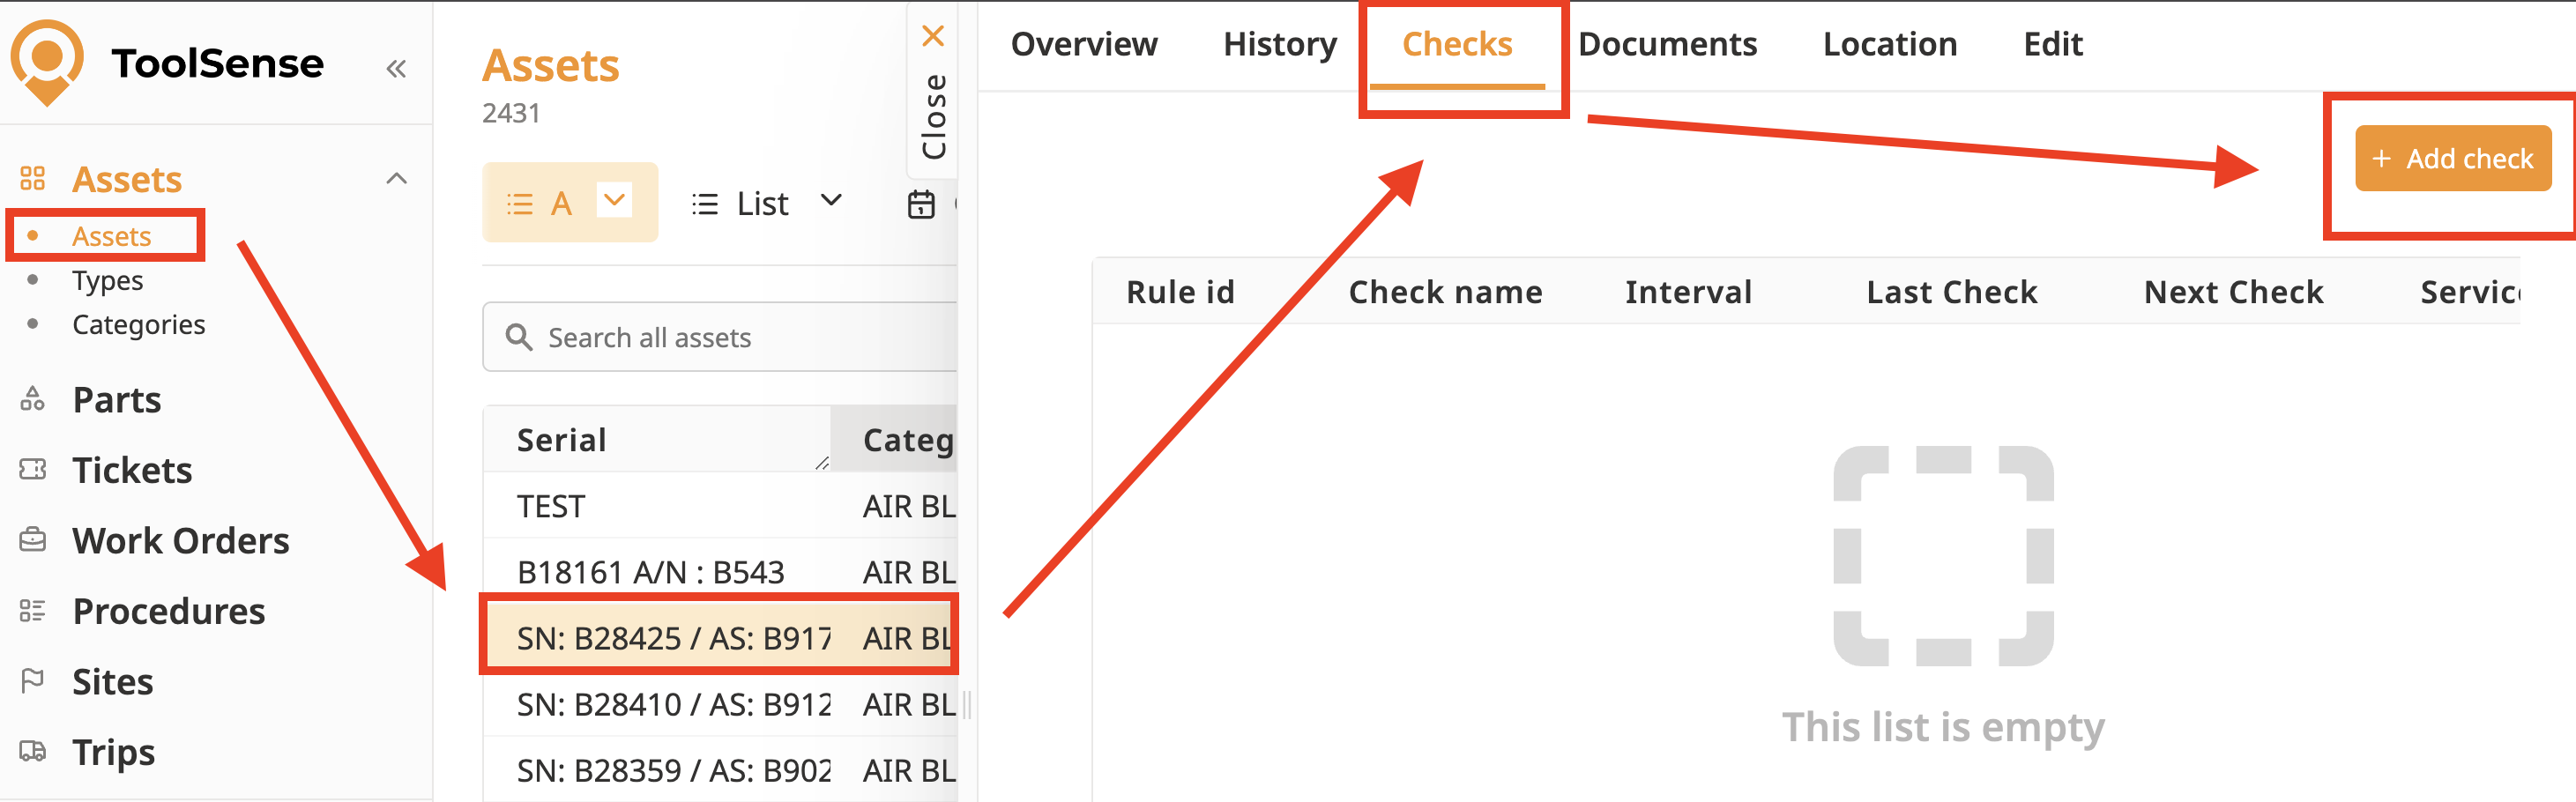Click the Next Check column header

point(2233,291)
